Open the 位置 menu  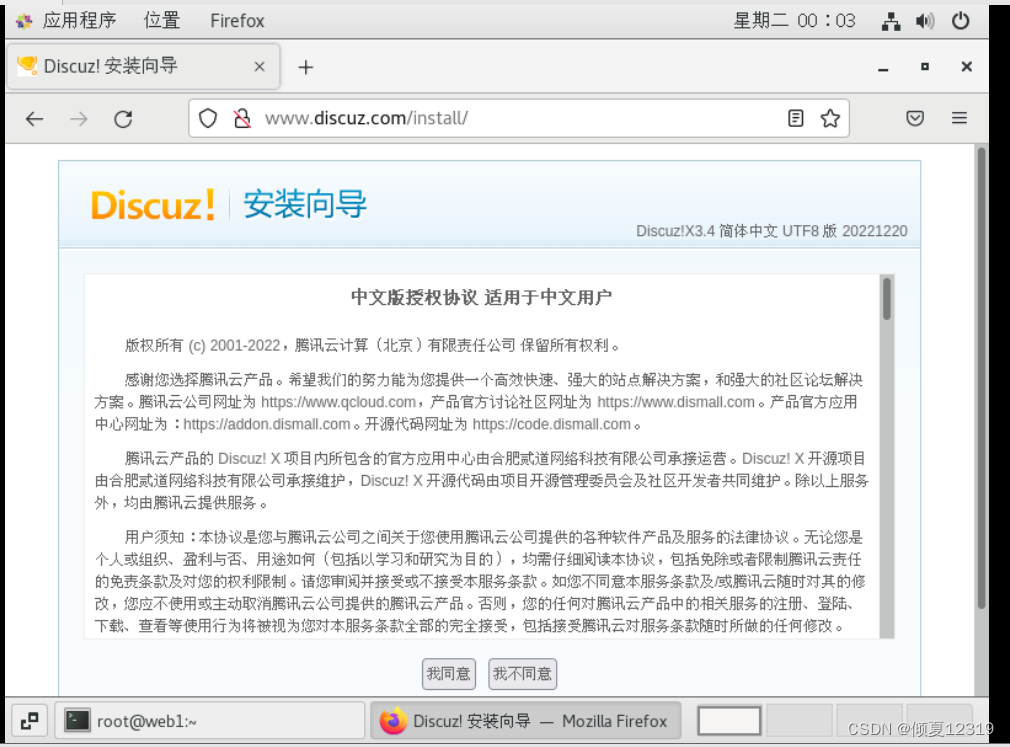[162, 21]
